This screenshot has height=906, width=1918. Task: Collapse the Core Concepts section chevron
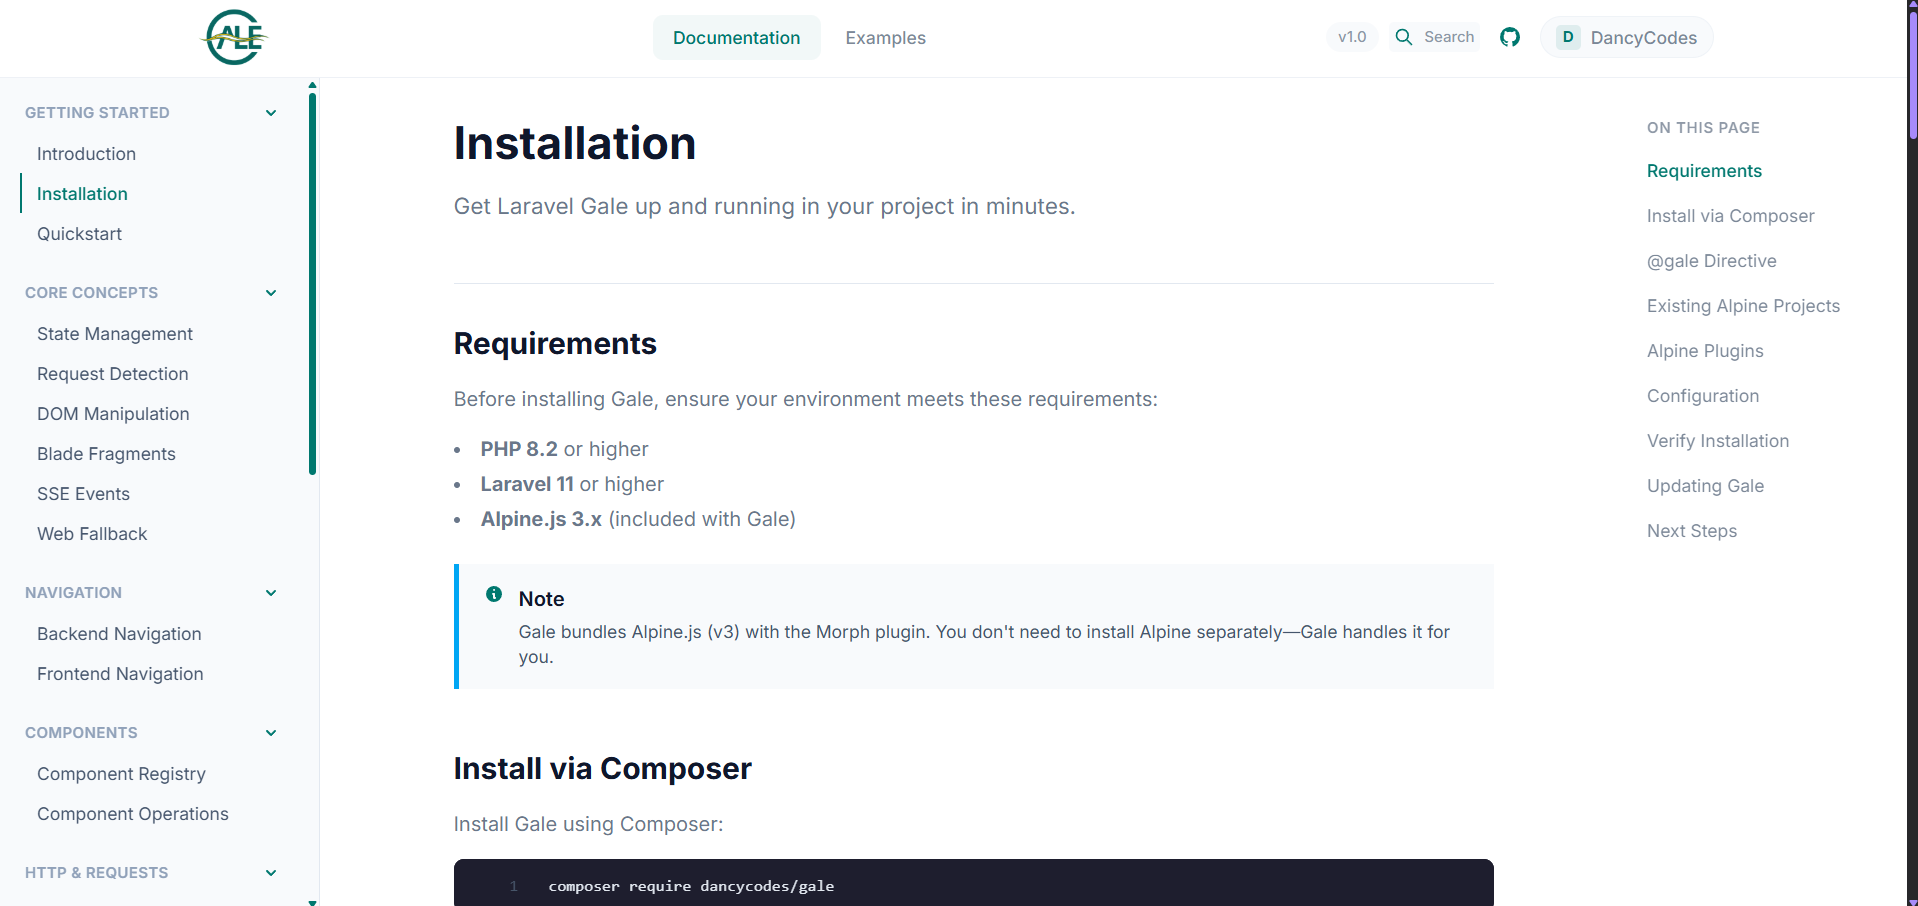(271, 293)
